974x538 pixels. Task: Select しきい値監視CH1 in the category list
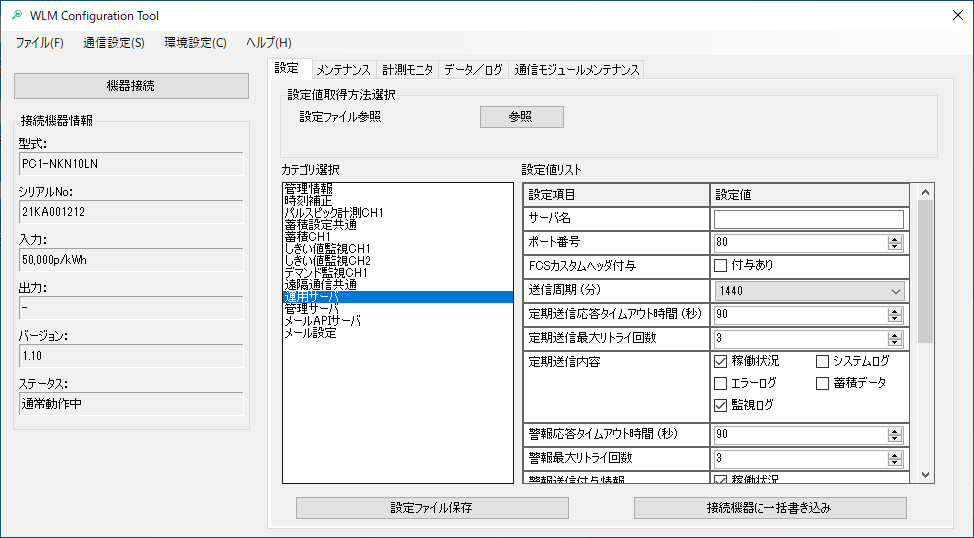click(x=398, y=249)
